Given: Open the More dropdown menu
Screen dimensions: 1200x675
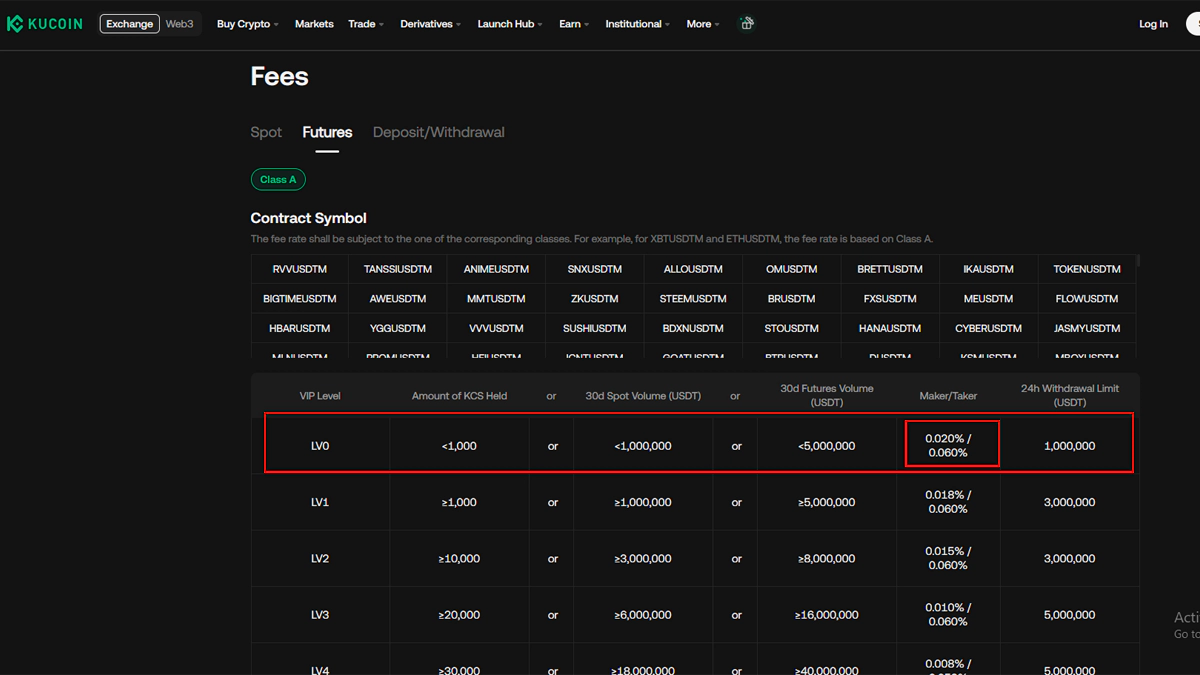Looking at the screenshot, I should coord(702,24).
